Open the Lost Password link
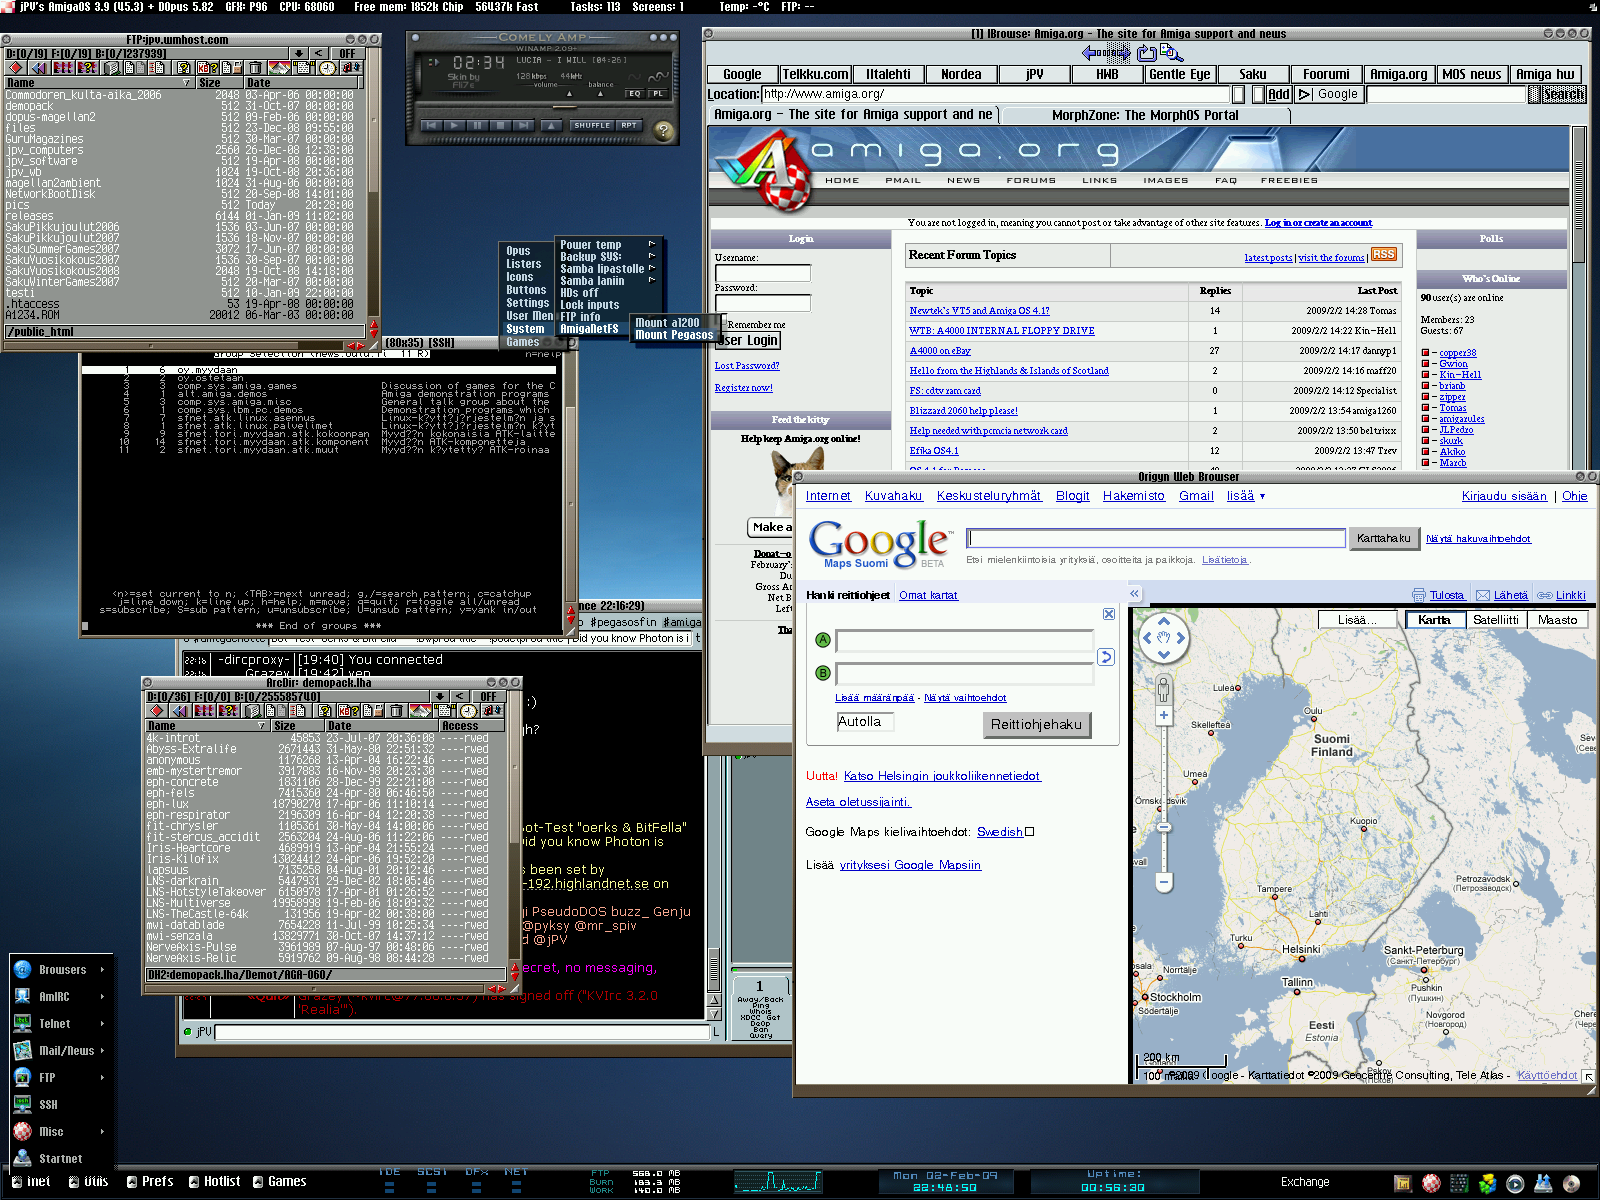Image resolution: width=1600 pixels, height=1200 pixels. pyautogui.click(x=746, y=366)
